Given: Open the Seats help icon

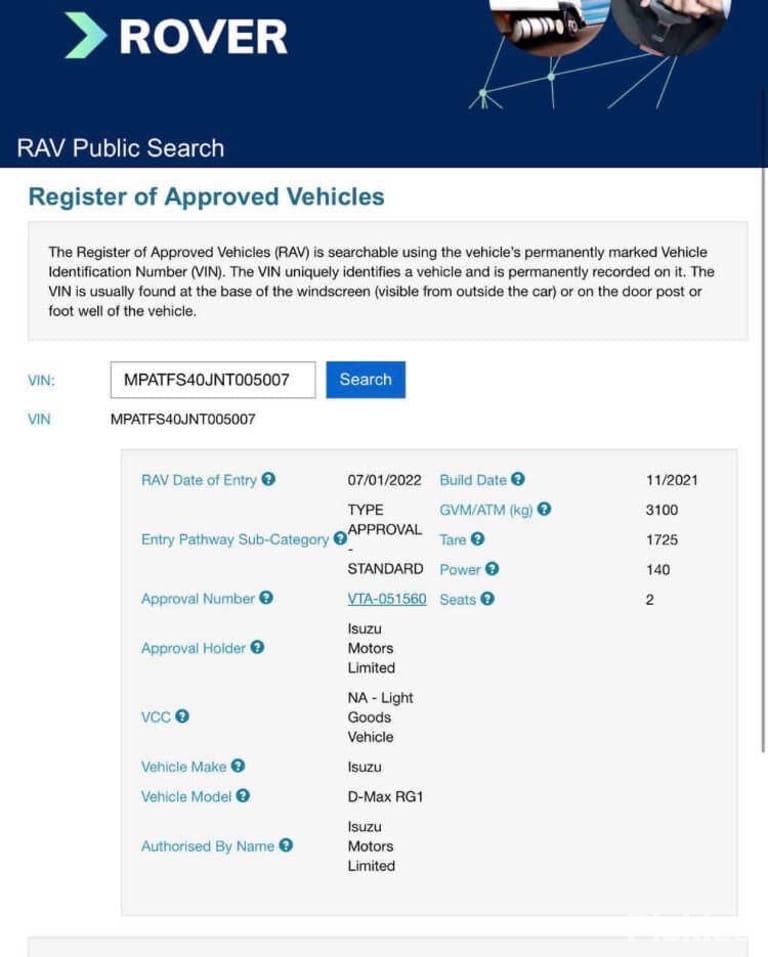Looking at the screenshot, I should click(x=487, y=599).
